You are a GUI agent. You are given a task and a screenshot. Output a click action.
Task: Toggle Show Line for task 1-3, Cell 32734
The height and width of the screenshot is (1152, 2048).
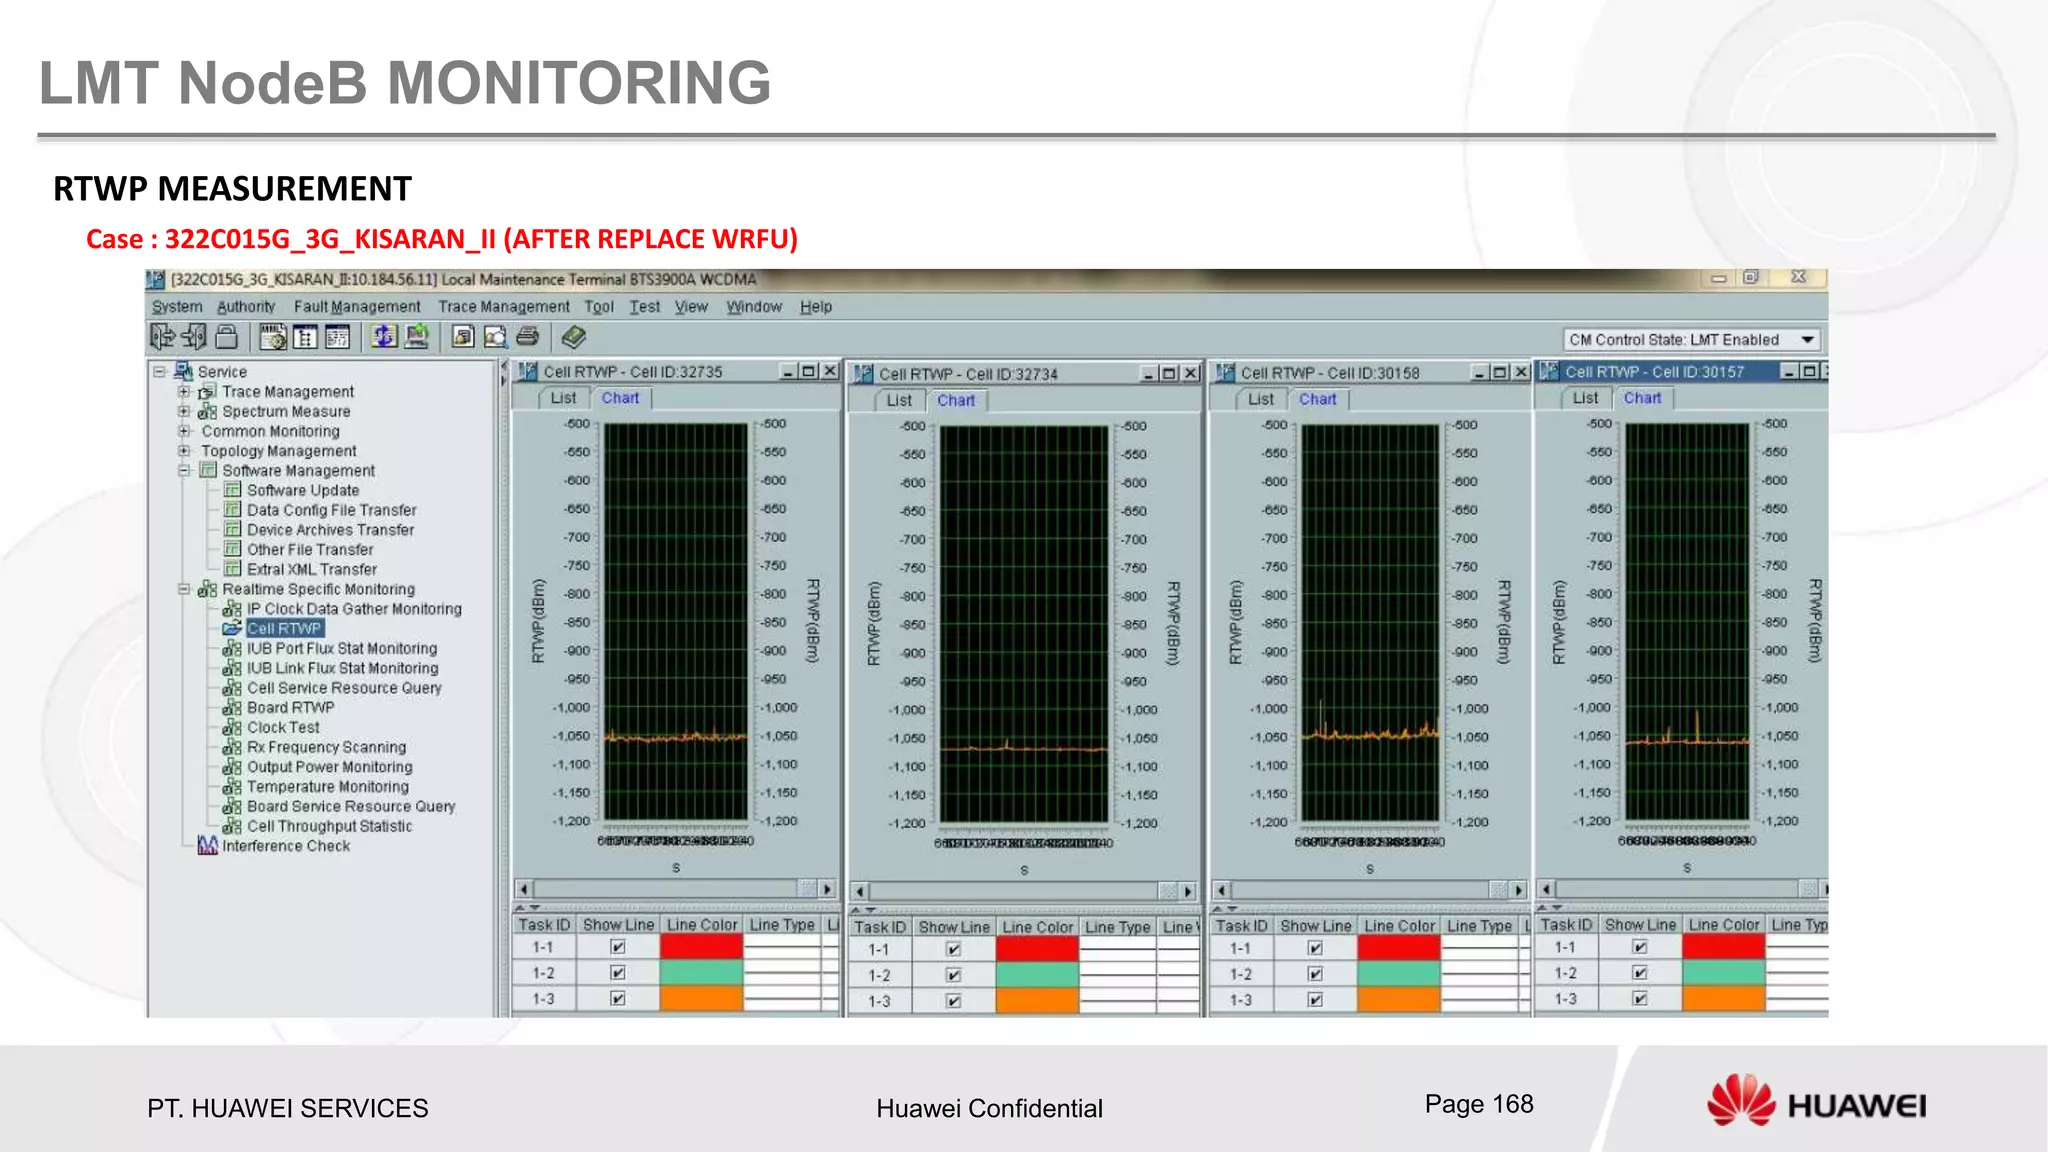pos(954,1001)
